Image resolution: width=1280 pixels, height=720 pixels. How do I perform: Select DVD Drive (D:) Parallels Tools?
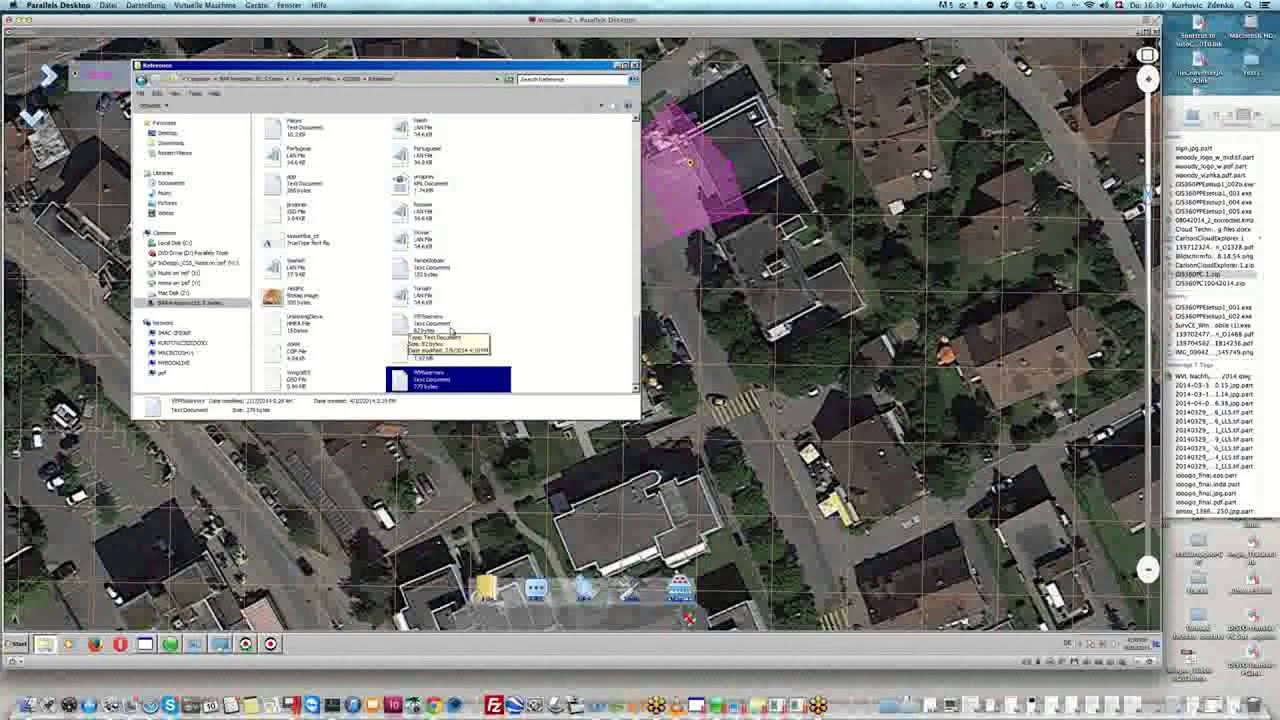click(192, 253)
